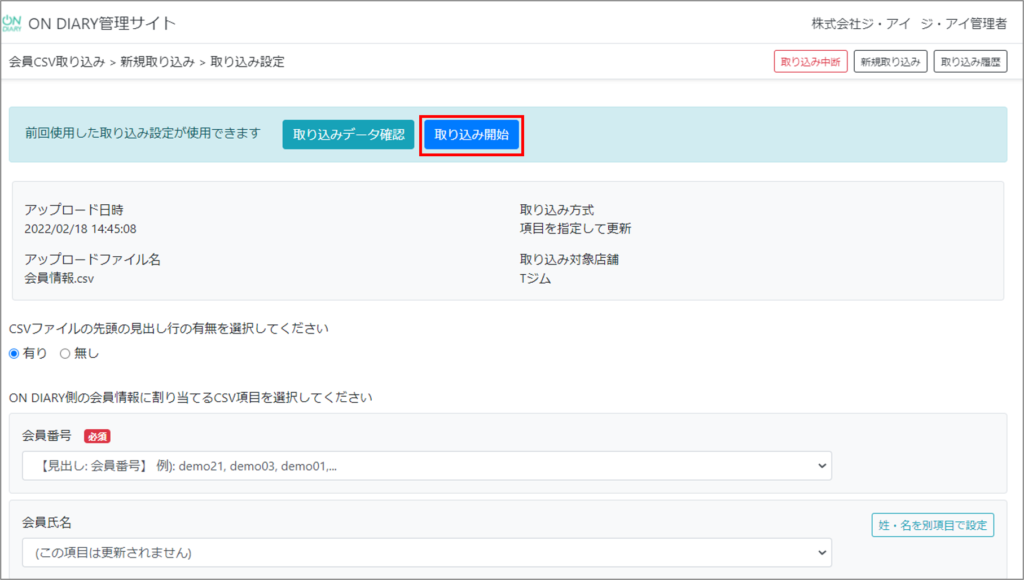1024x580 pixels.
Task: Open the 会員氏名 dropdown
Action: click(427, 552)
